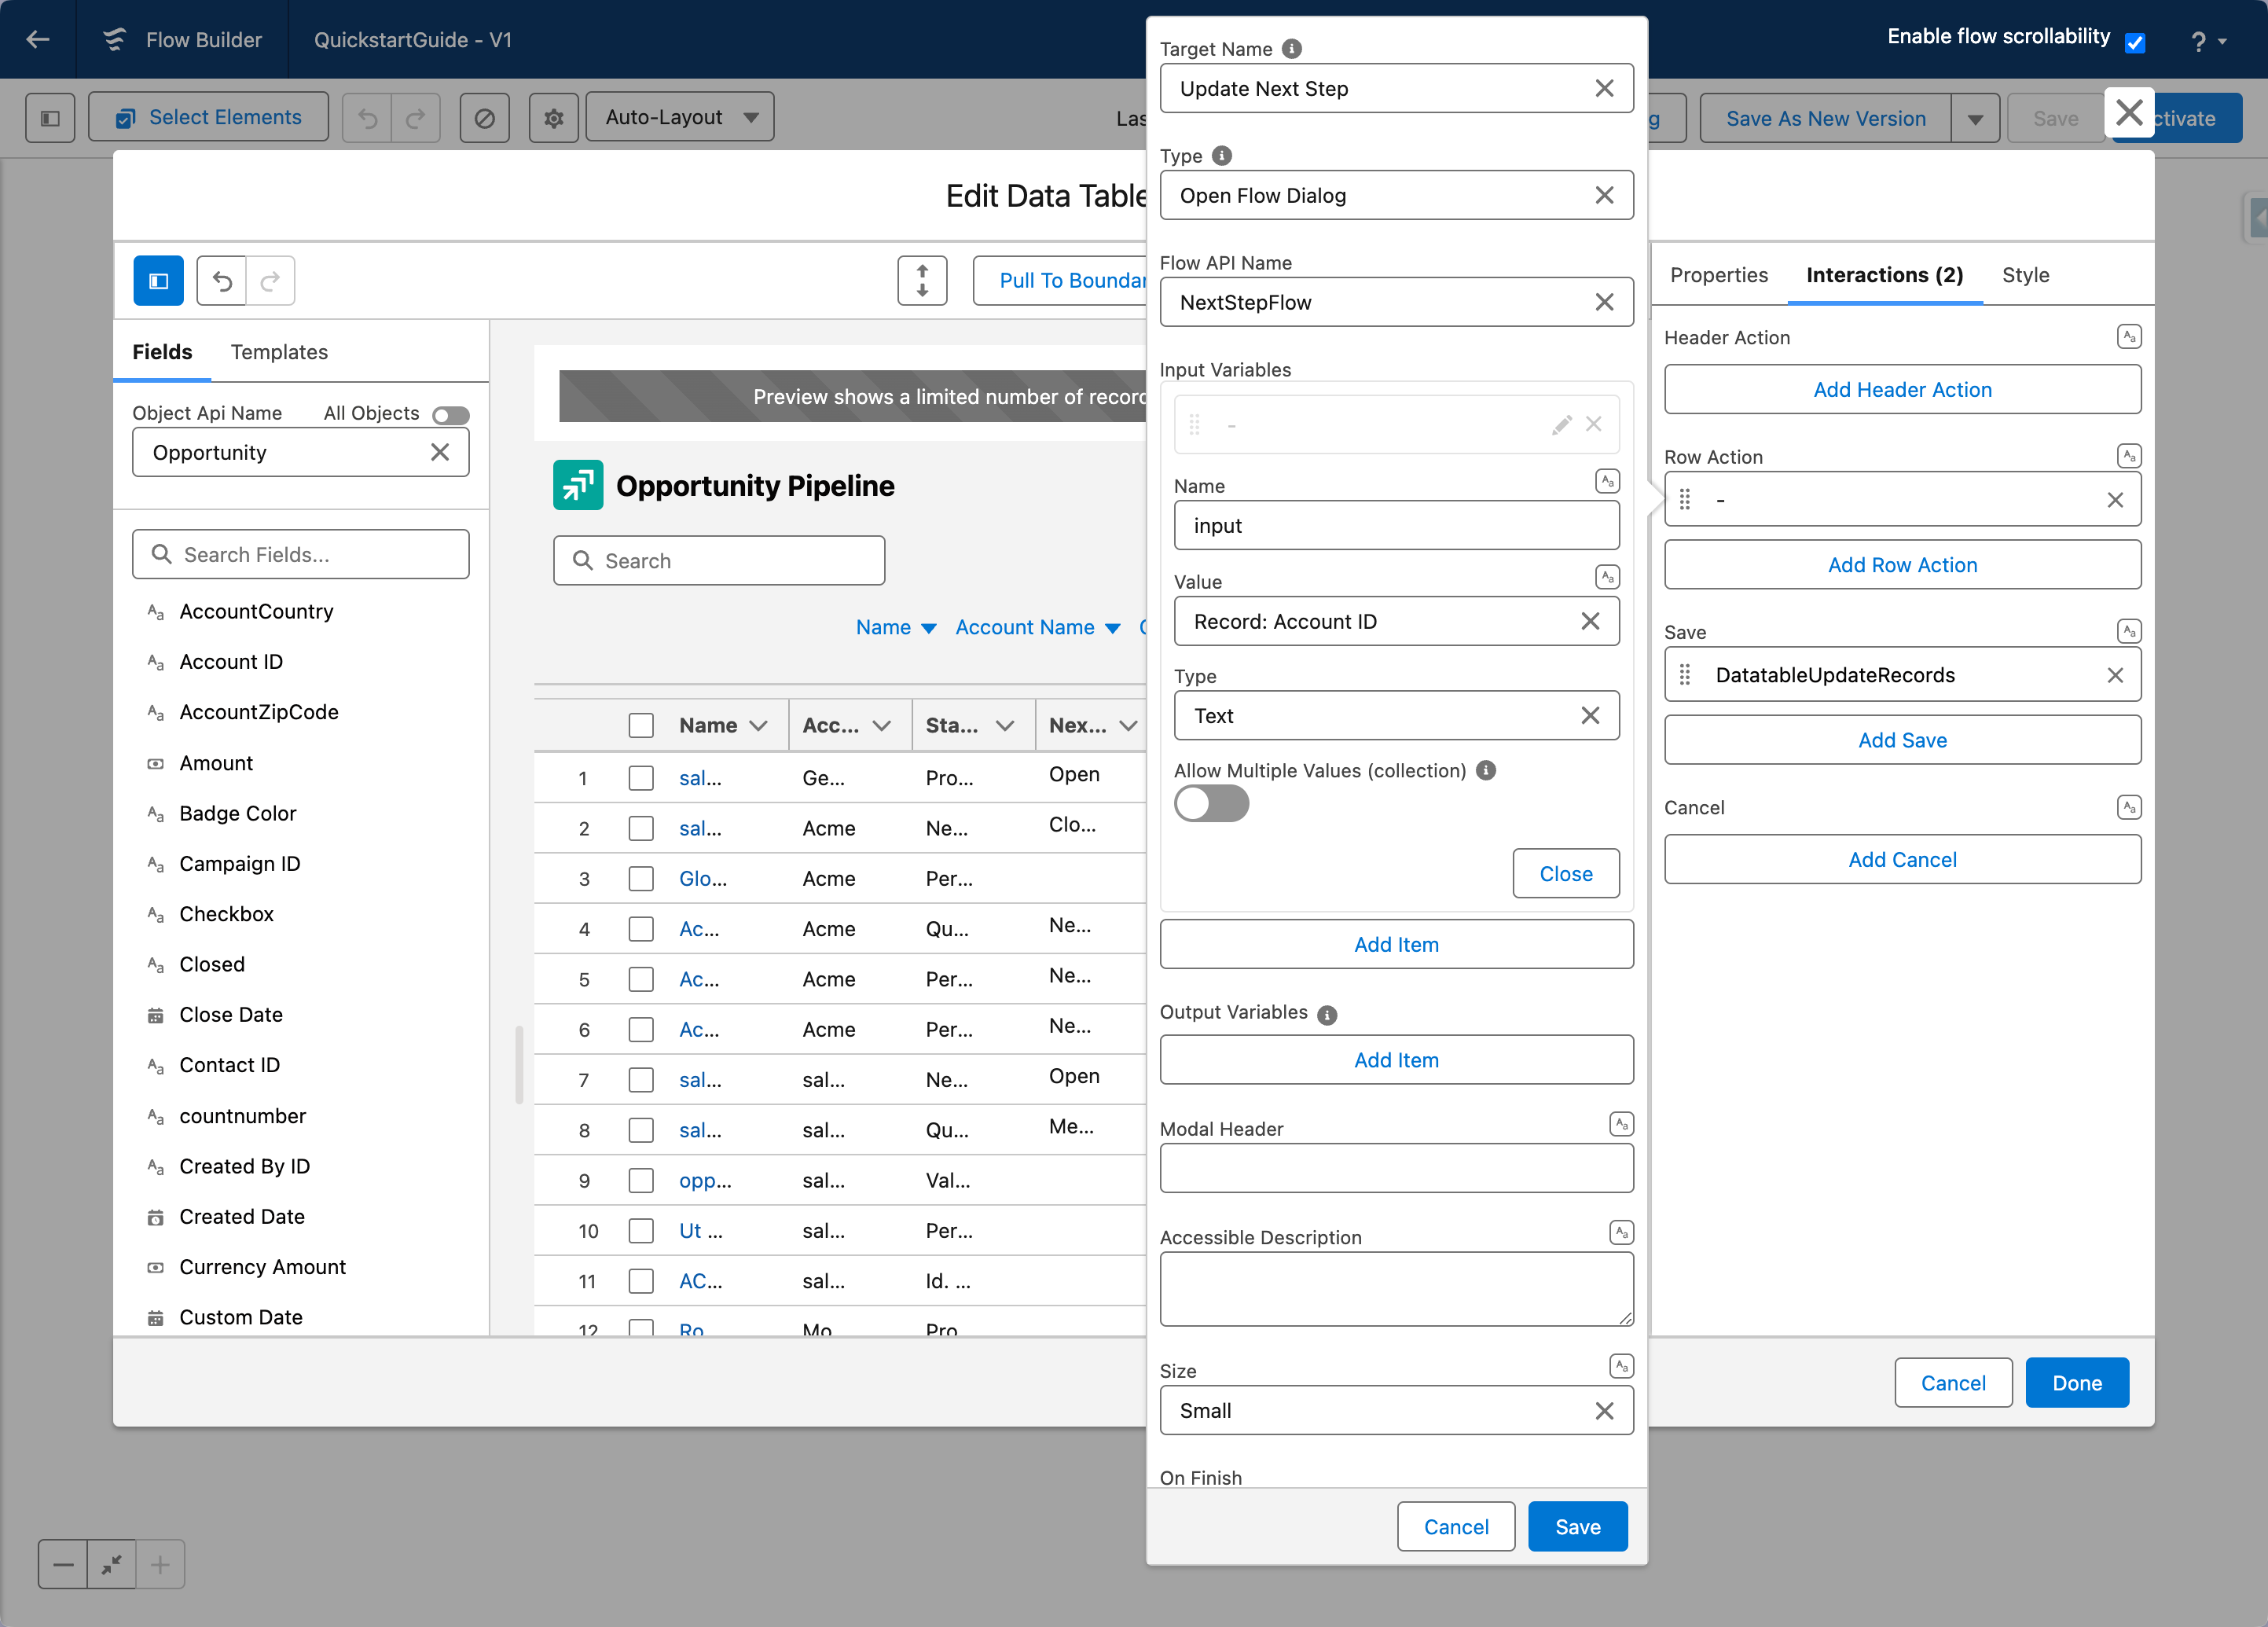Toggle Allow Multiple Values collection switch
Viewport: 2268px width, 1627px height.
pyautogui.click(x=1211, y=804)
